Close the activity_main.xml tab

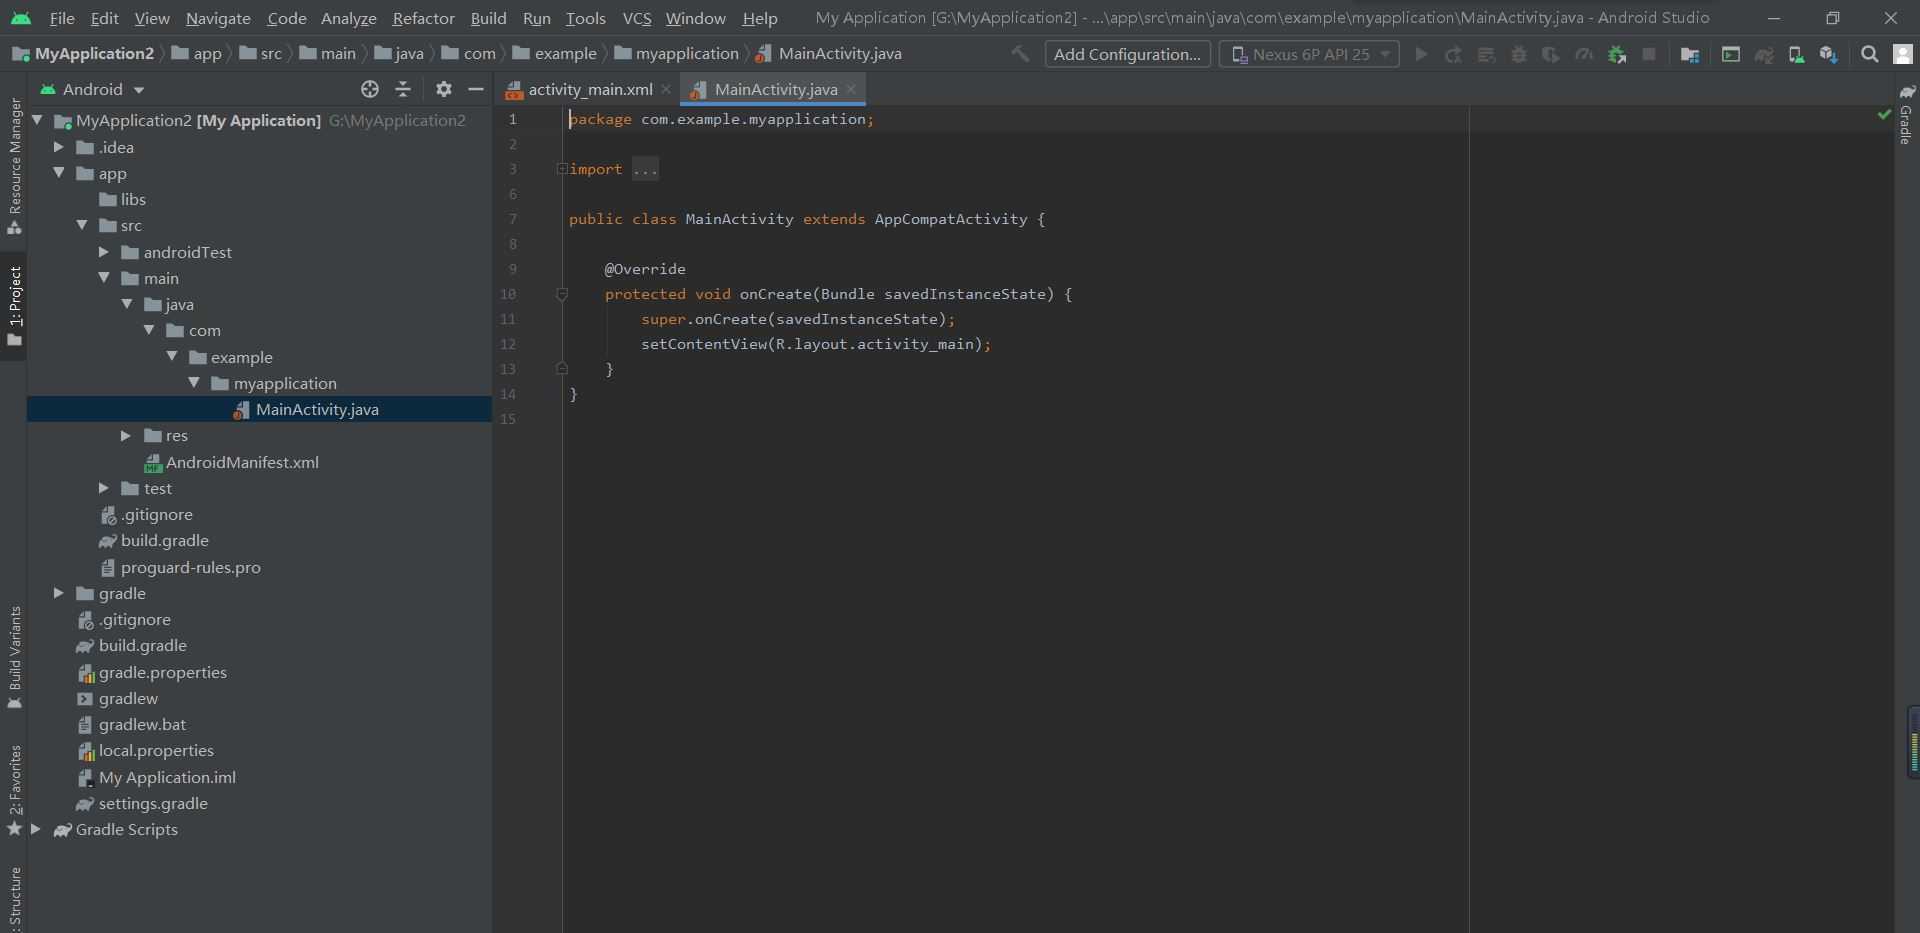click(x=666, y=89)
